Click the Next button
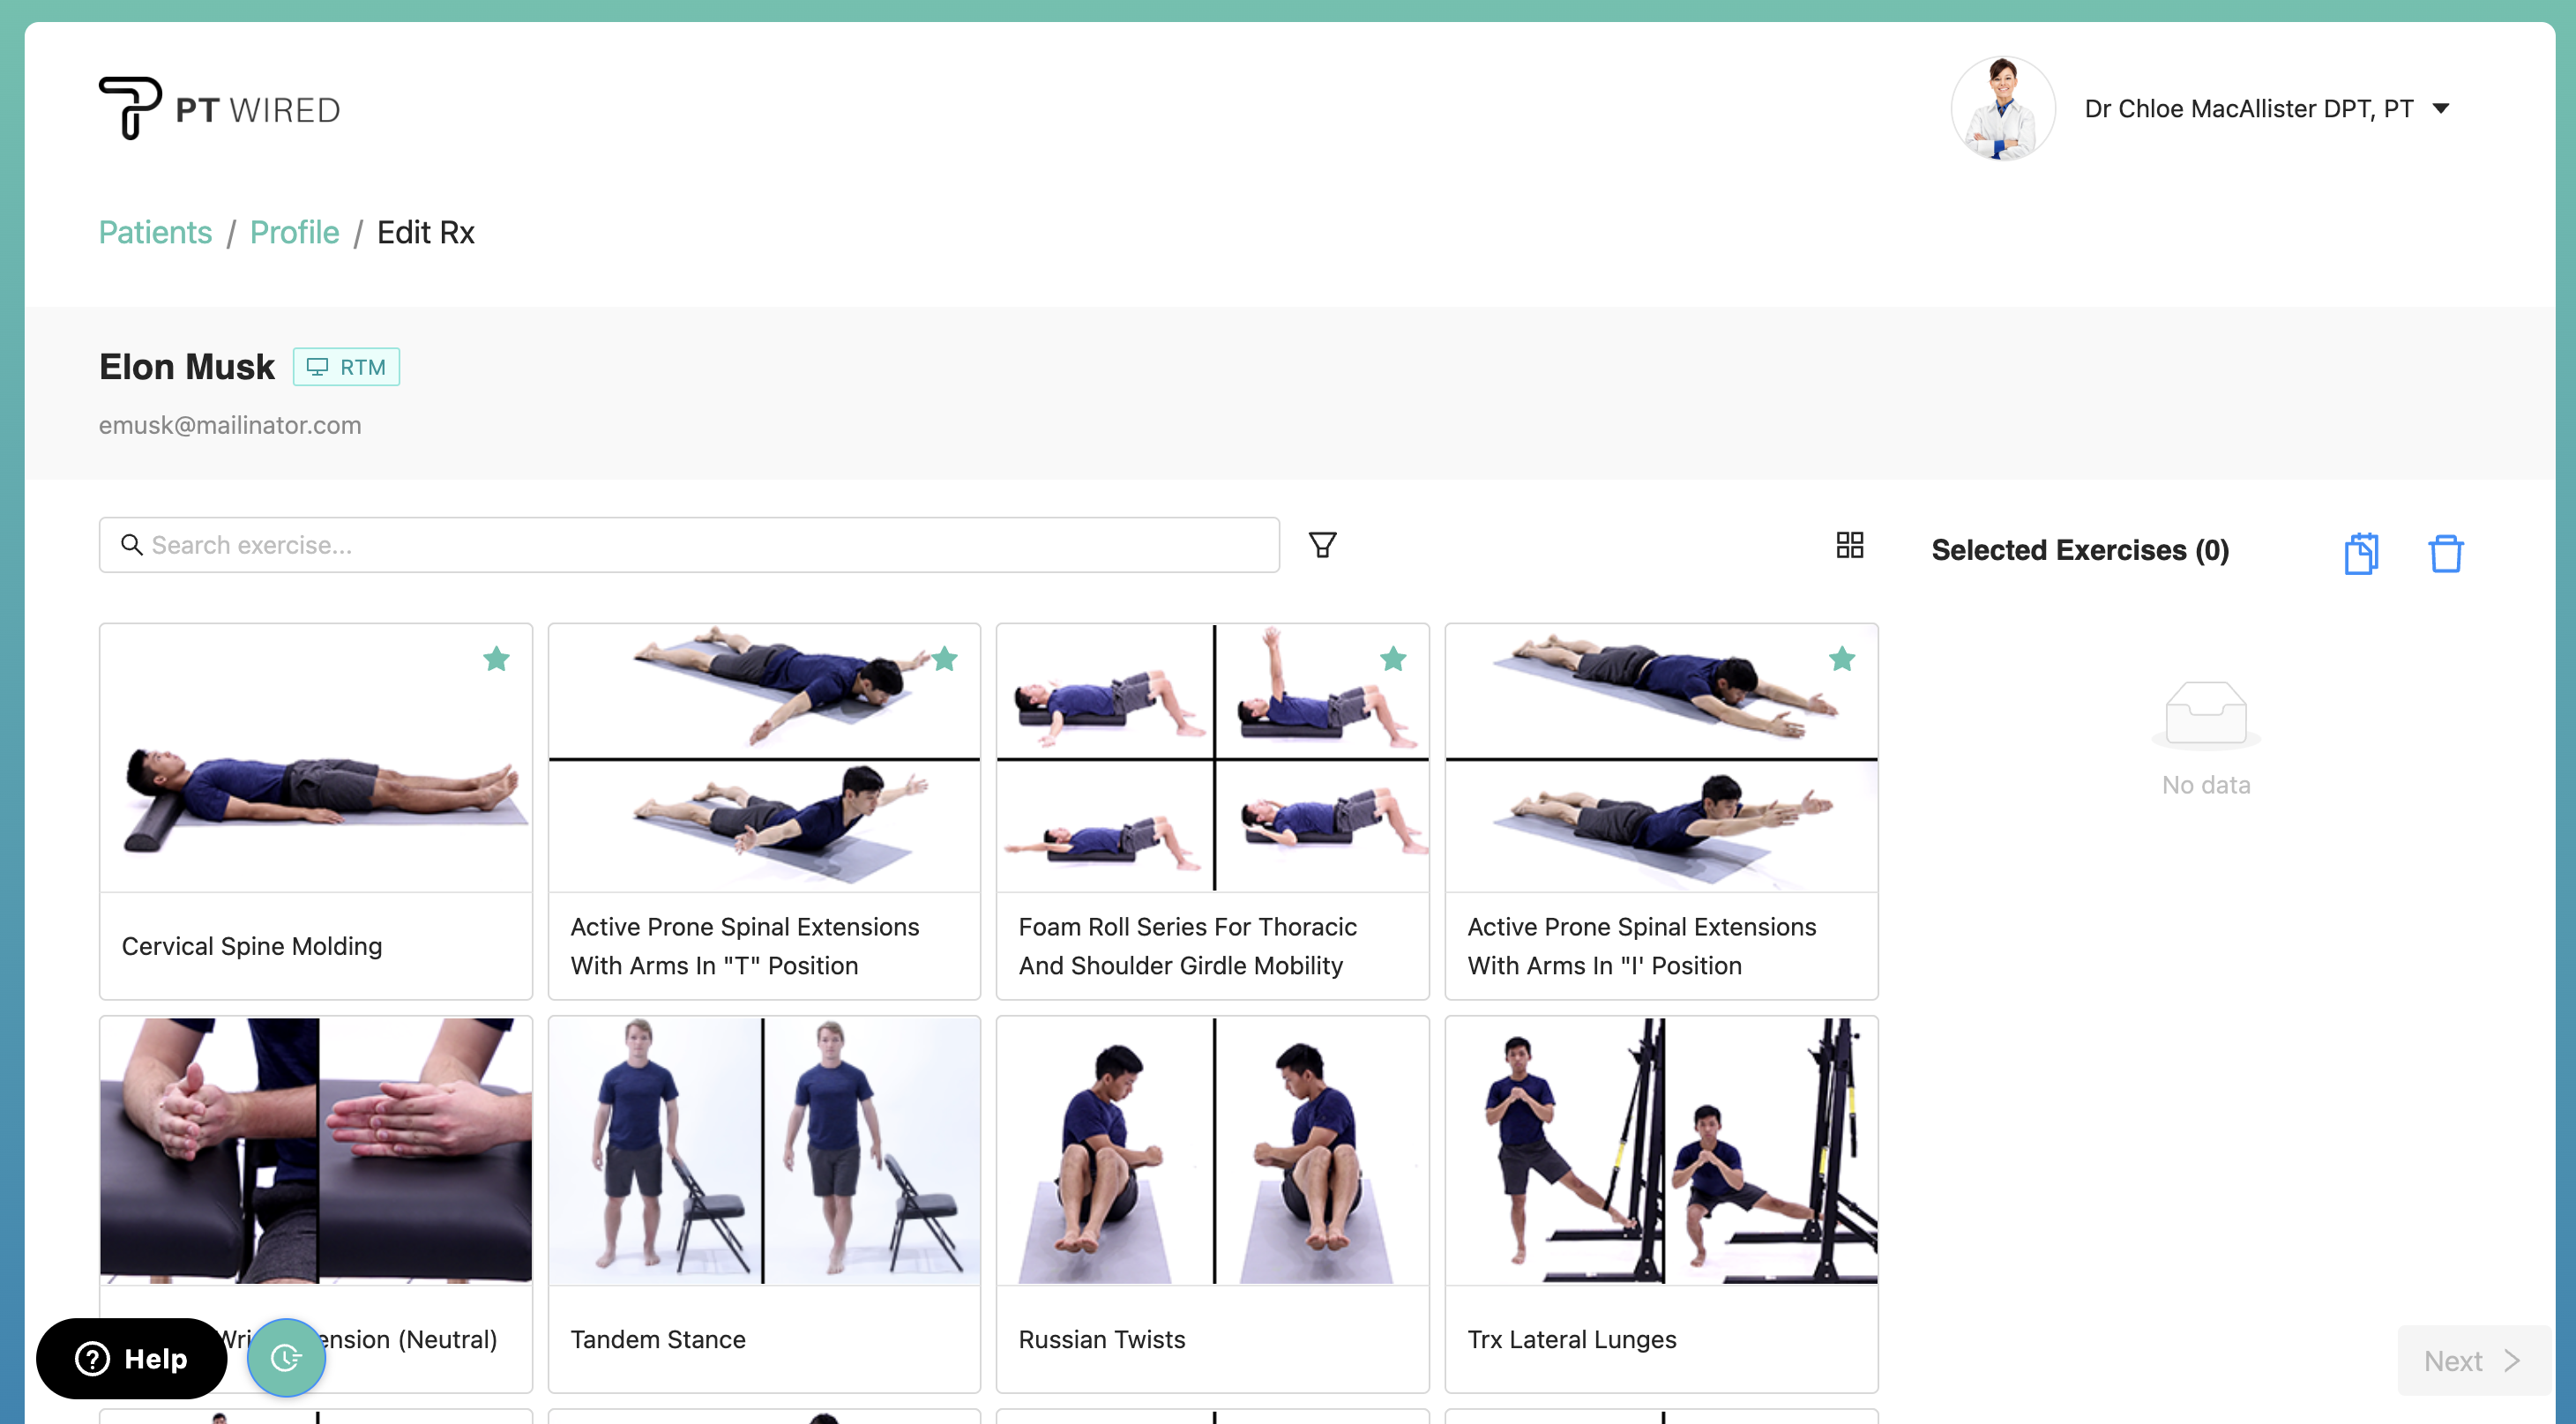Screen dimensions: 2576x1424 pyautogui.click(x=2471, y=1360)
